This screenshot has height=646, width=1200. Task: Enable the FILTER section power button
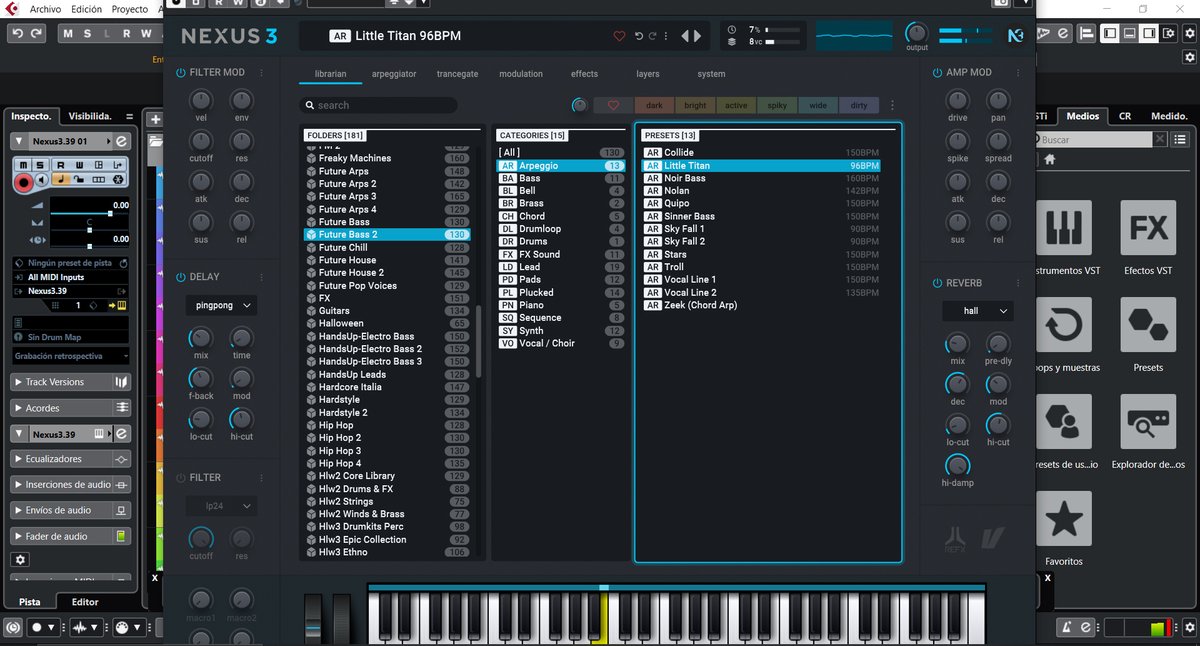(x=181, y=478)
